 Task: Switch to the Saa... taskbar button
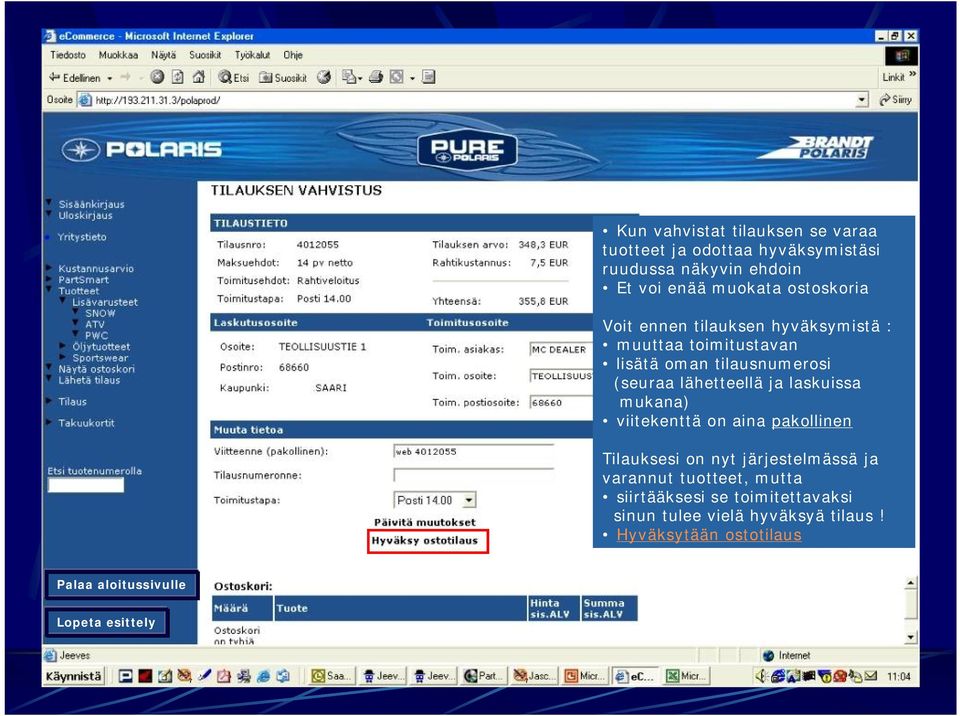331,676
